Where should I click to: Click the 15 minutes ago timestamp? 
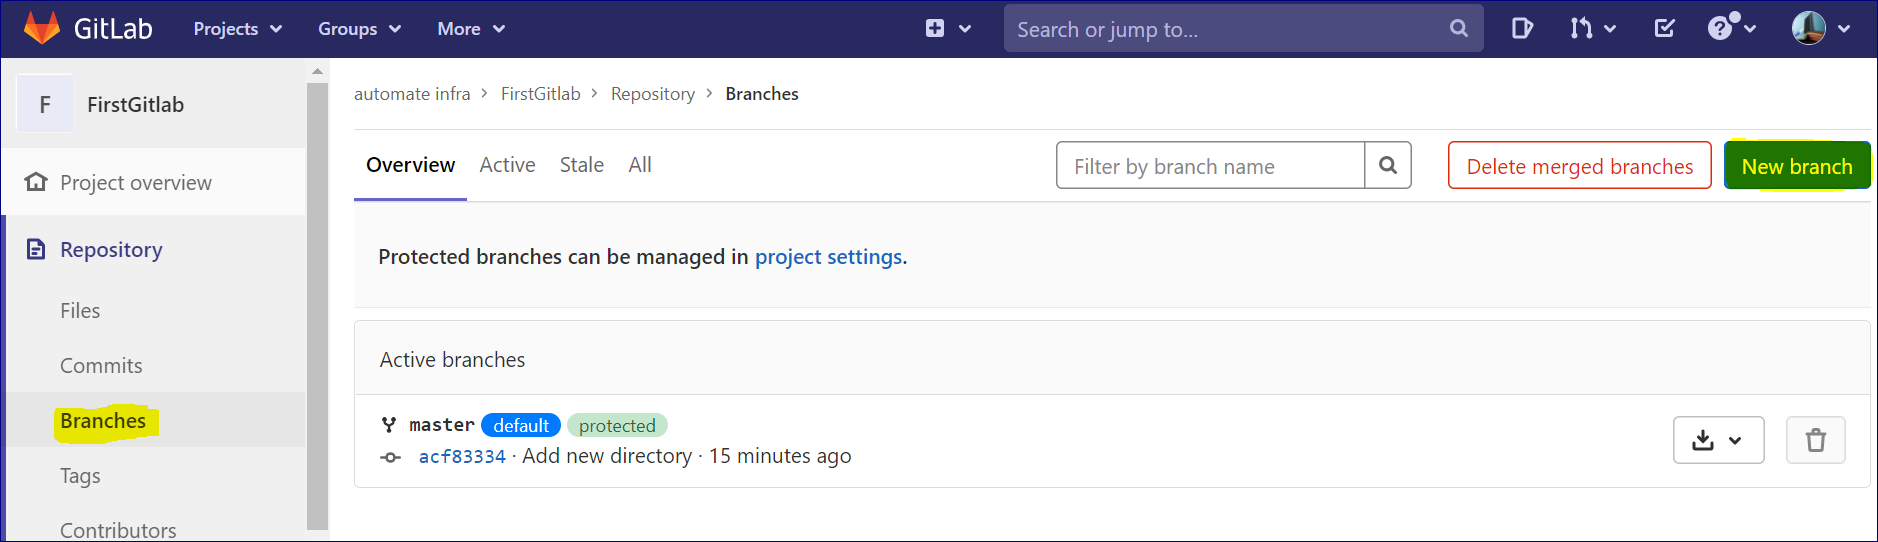click(x=780, y=456)
